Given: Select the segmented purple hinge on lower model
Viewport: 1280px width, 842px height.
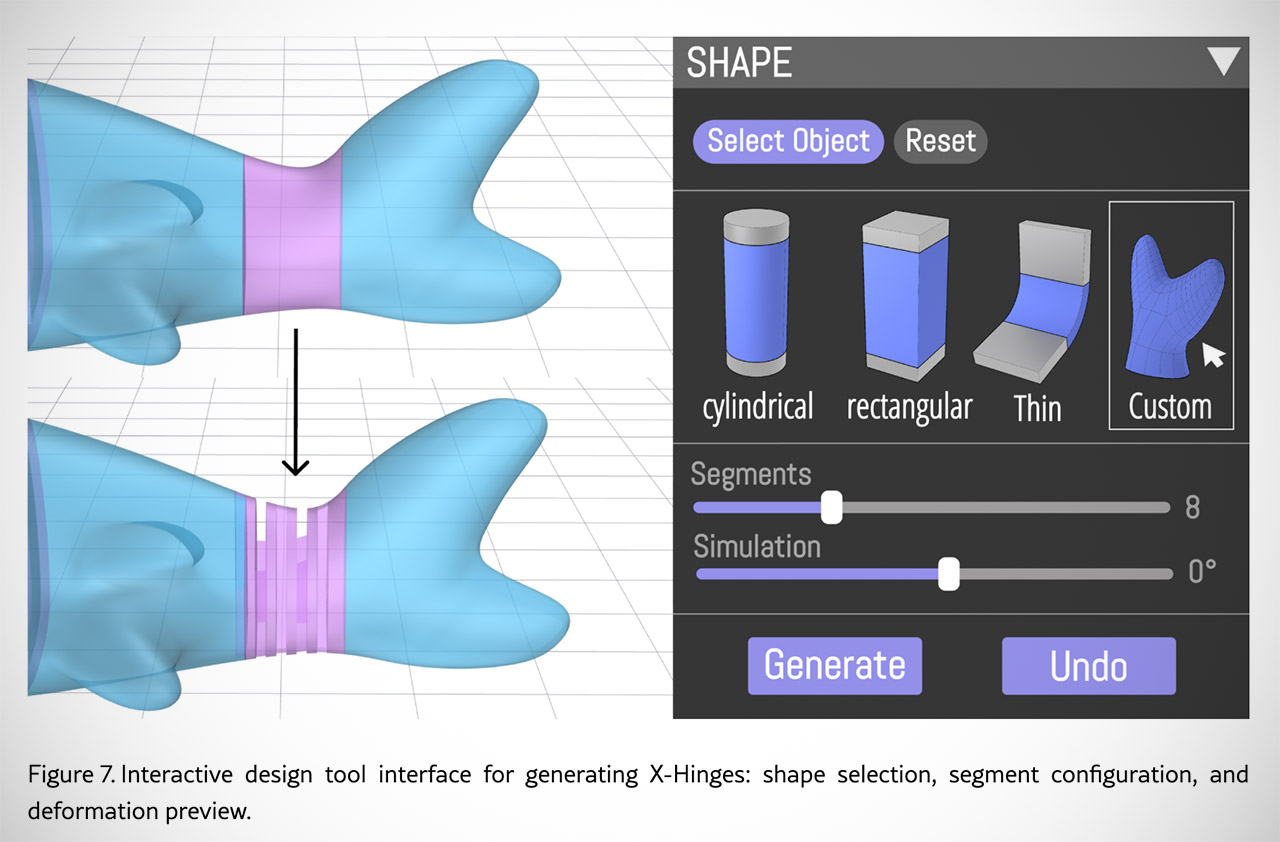Looking at the screenshot, I should [x=295, y=575].
